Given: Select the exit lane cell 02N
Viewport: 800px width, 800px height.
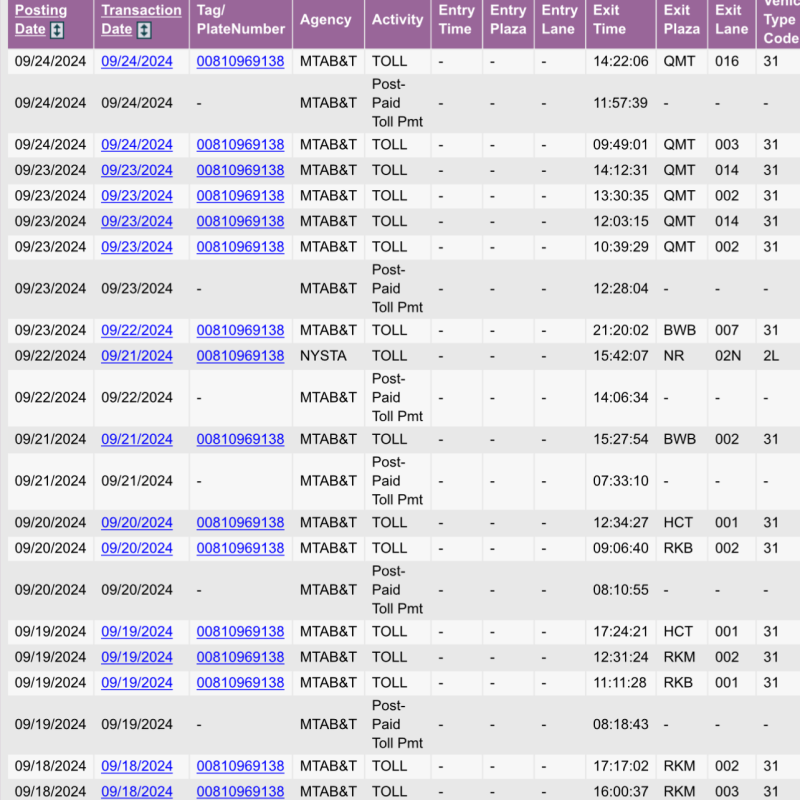Looking at the screenshot, I should (732, 356).
